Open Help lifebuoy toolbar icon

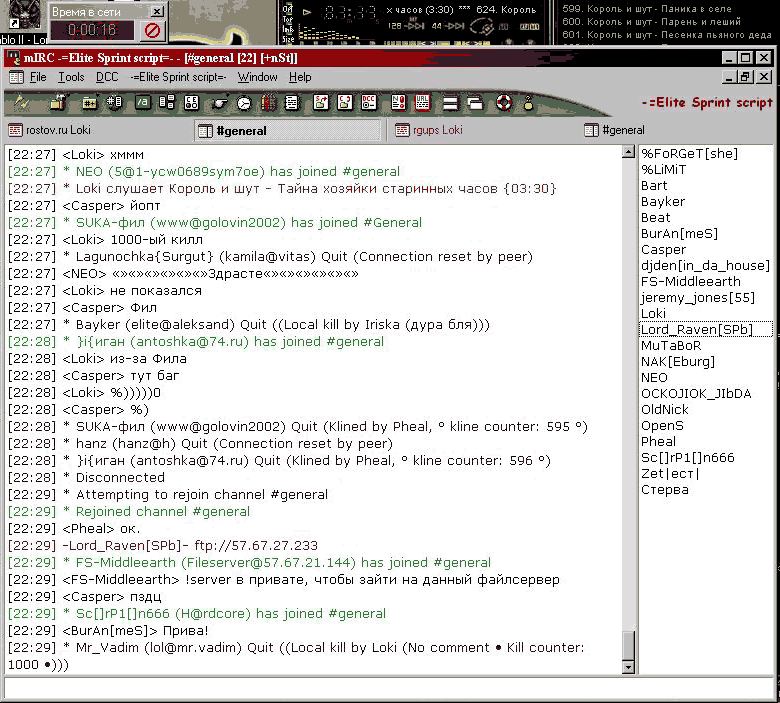(504, 103)
